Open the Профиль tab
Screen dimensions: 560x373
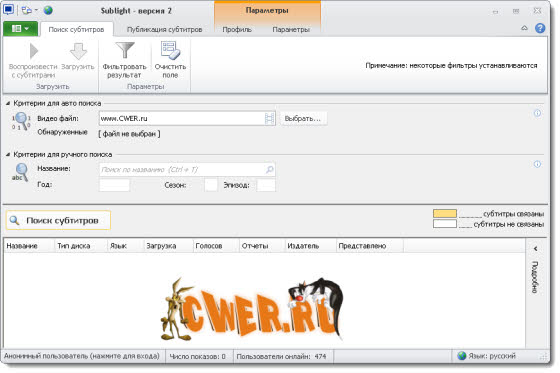[237, 29]
